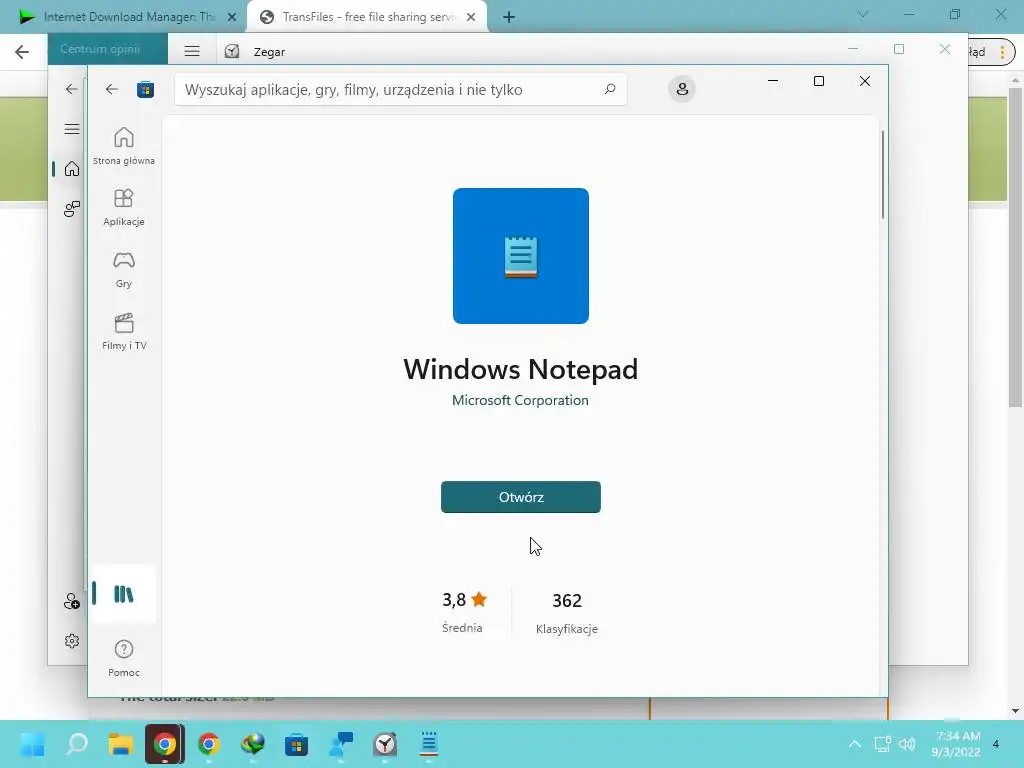
Task: Click the browser back arrow
Action: (22, 52)
